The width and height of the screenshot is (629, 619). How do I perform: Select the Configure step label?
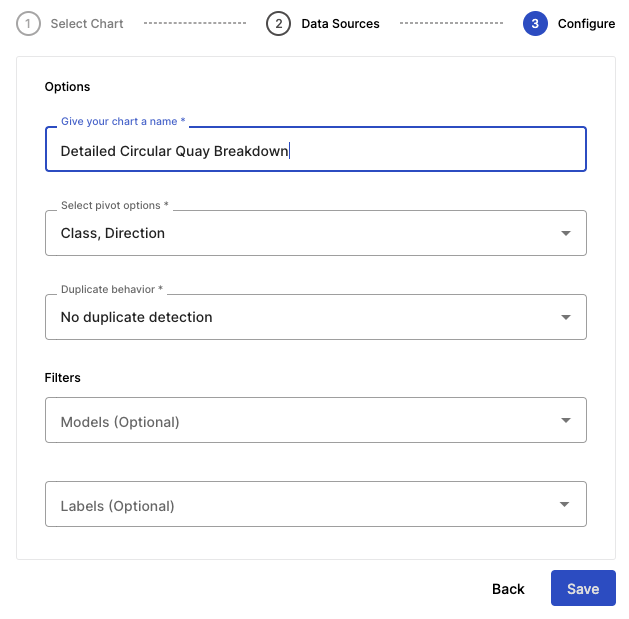[586, 23]
